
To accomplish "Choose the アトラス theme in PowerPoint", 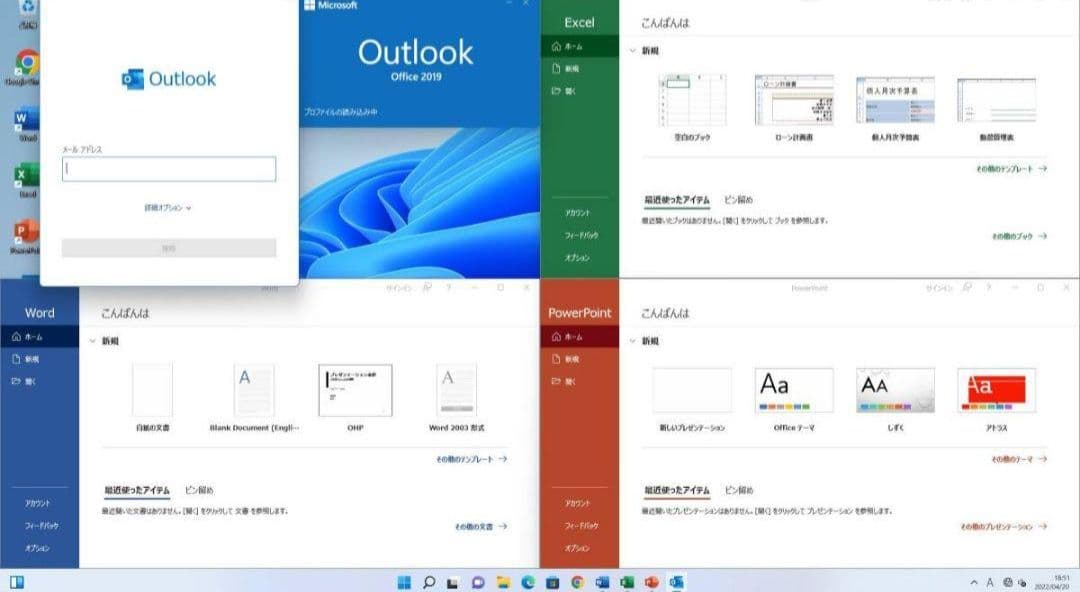I will (995, 389).
